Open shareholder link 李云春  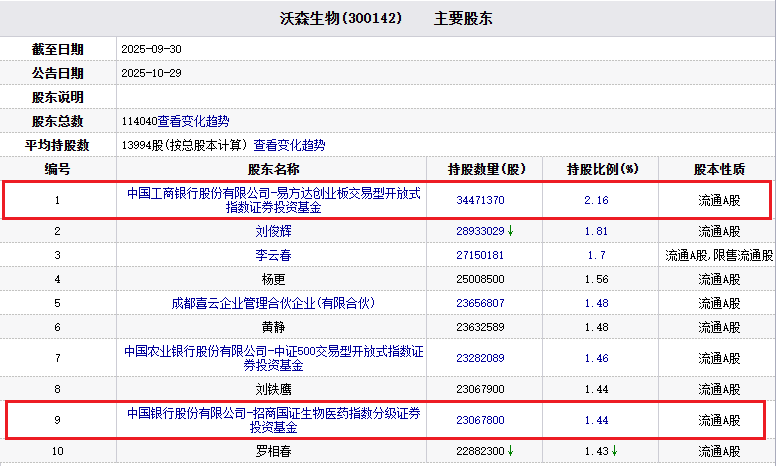273,255
